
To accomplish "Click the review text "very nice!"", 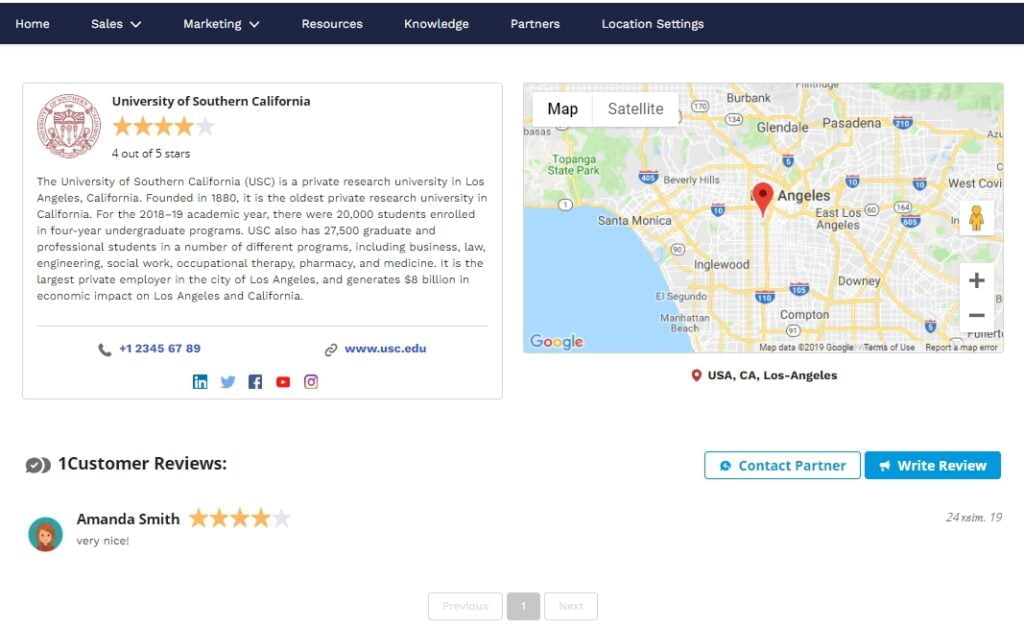I will click(x=103, y=541).
